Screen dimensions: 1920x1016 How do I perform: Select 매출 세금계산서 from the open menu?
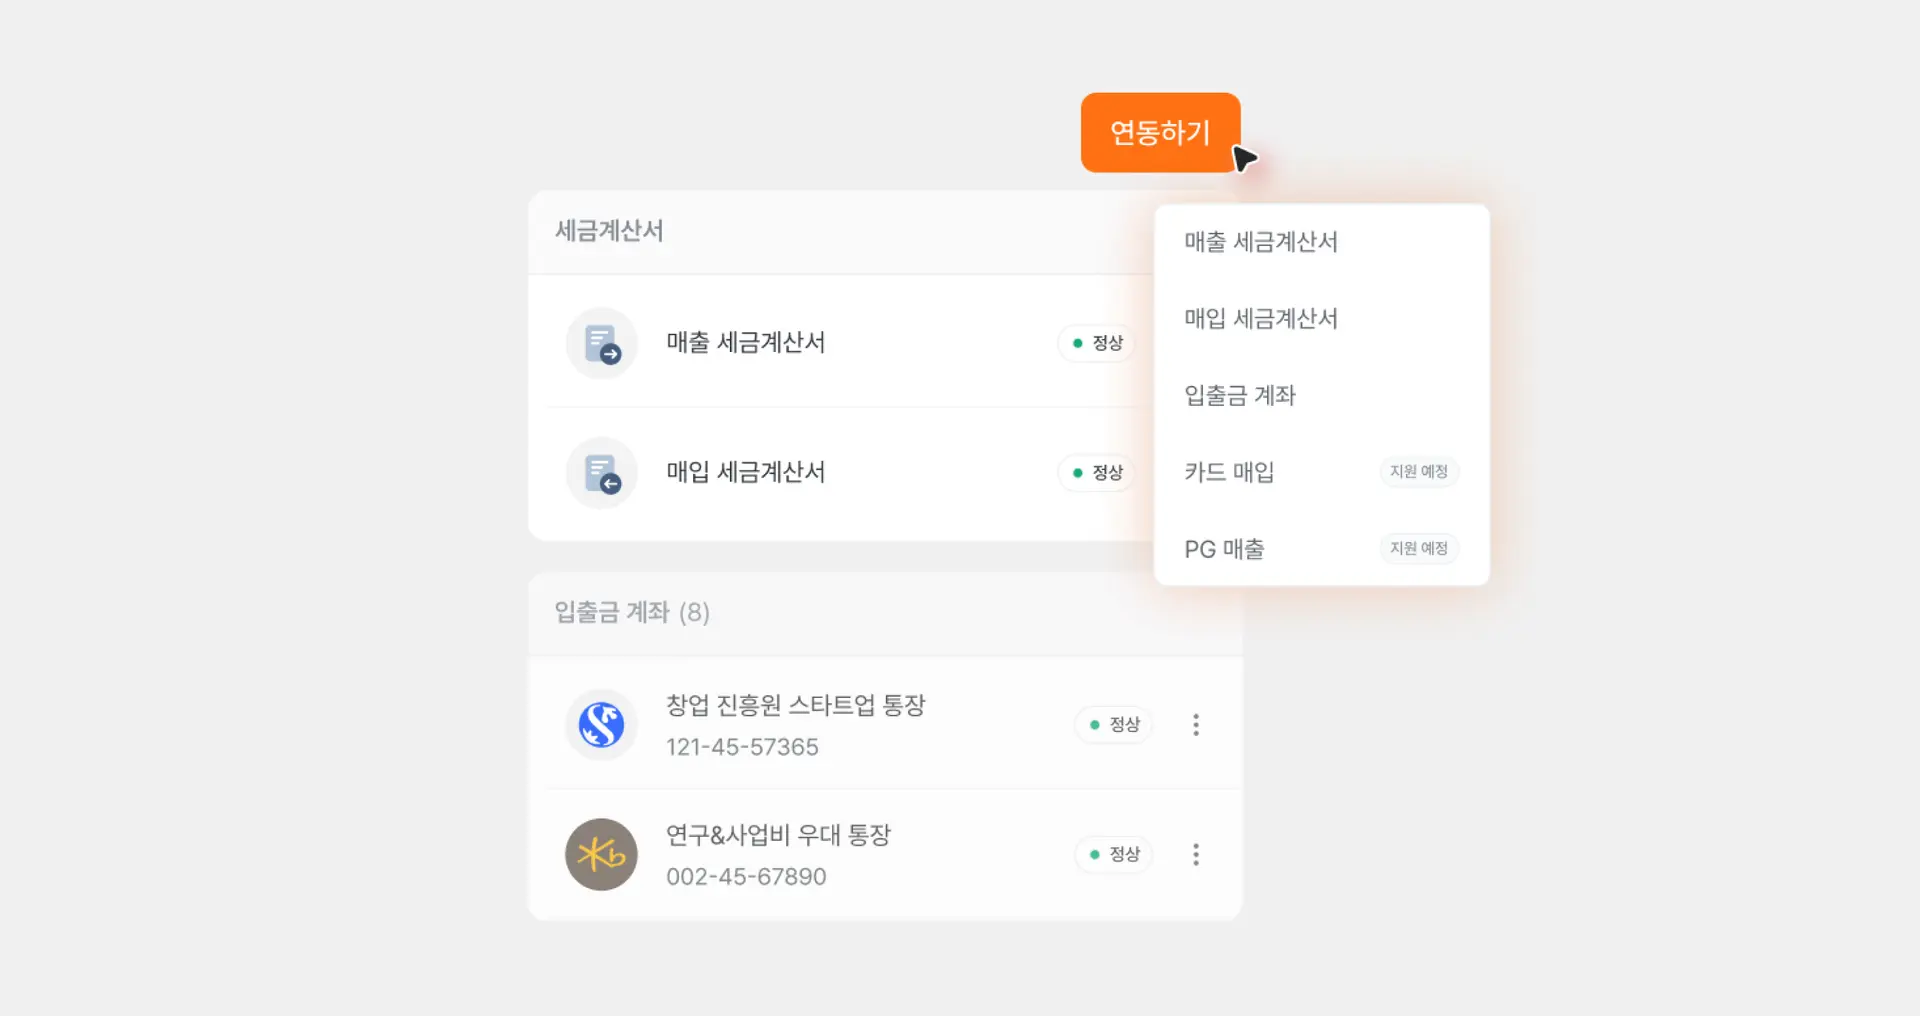pyautogui.click(x=1261, y=242)
